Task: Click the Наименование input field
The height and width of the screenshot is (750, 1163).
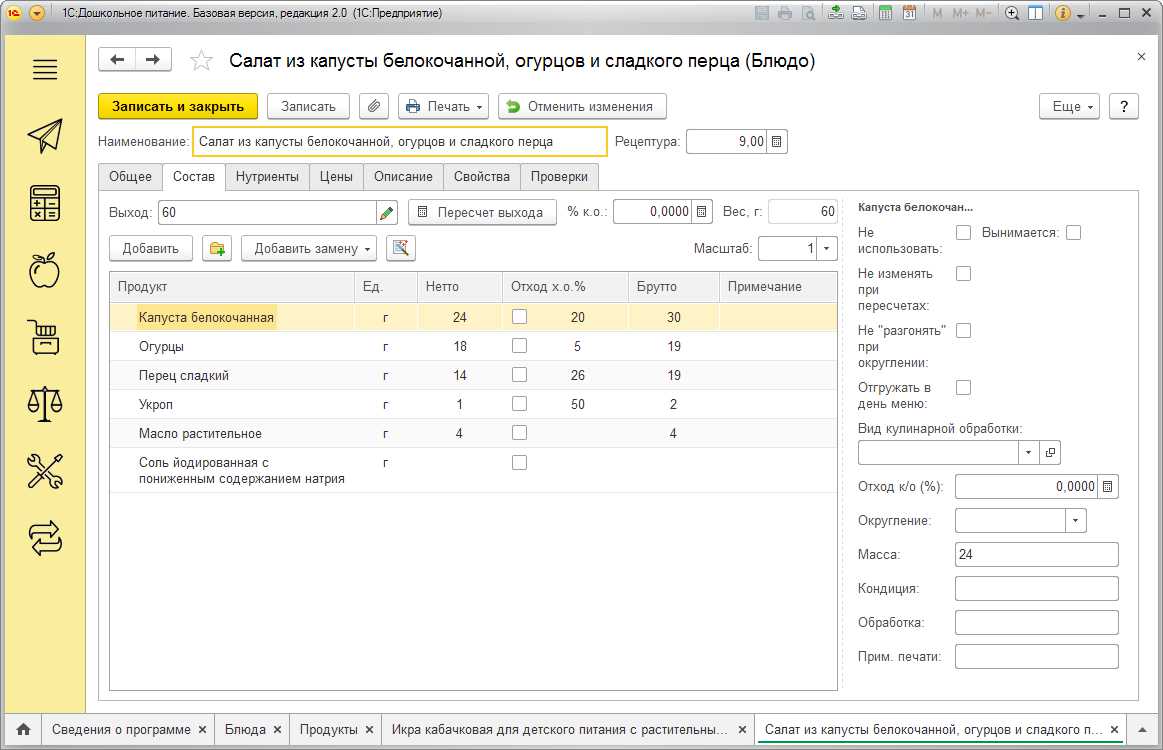Action: (x=400, y=142)
